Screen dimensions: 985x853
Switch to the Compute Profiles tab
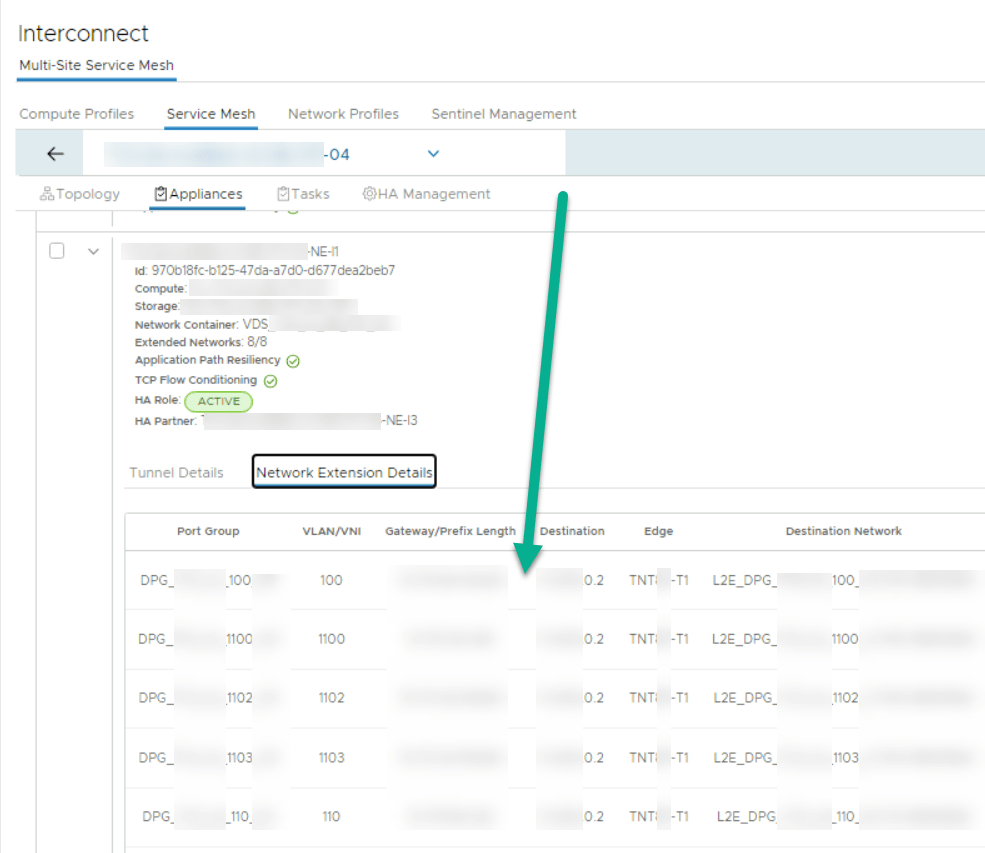coord(77,114)
